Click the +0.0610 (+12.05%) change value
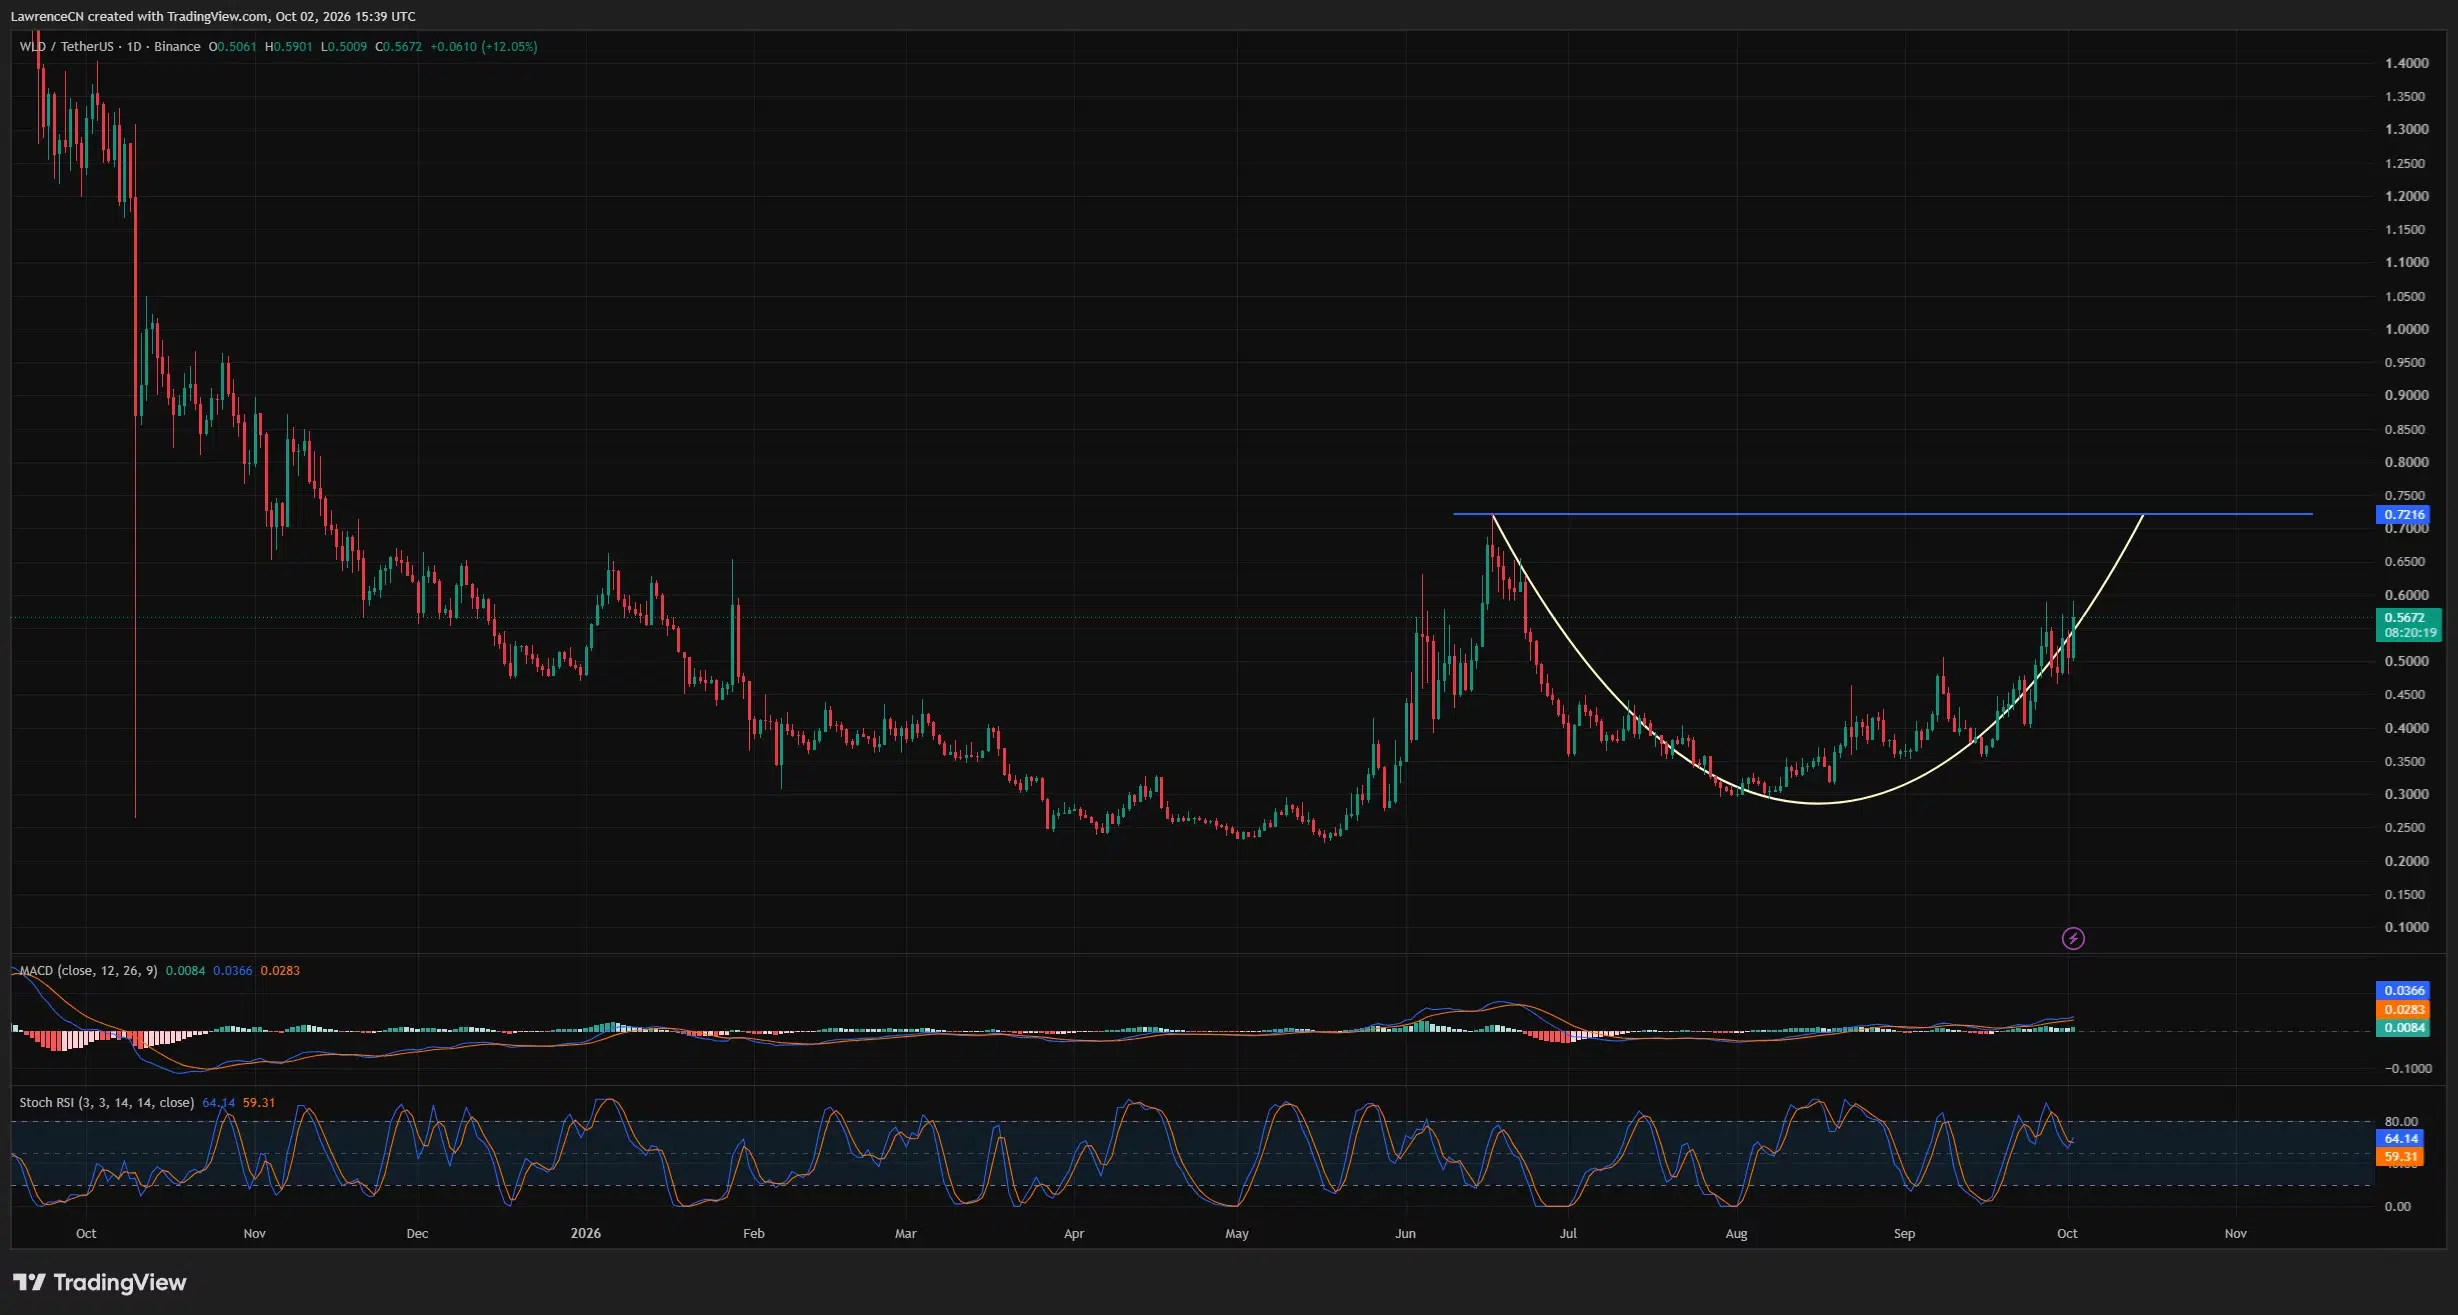Image resolution: width=2458 pixels, height=1315 pixels. click(x=484, y=46)
